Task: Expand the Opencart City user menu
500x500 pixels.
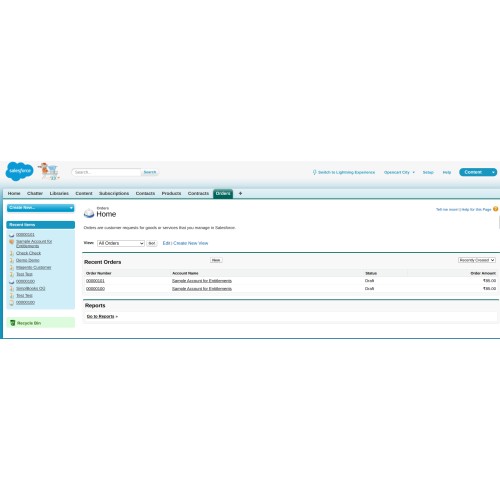Action: (x=399, y=172)
